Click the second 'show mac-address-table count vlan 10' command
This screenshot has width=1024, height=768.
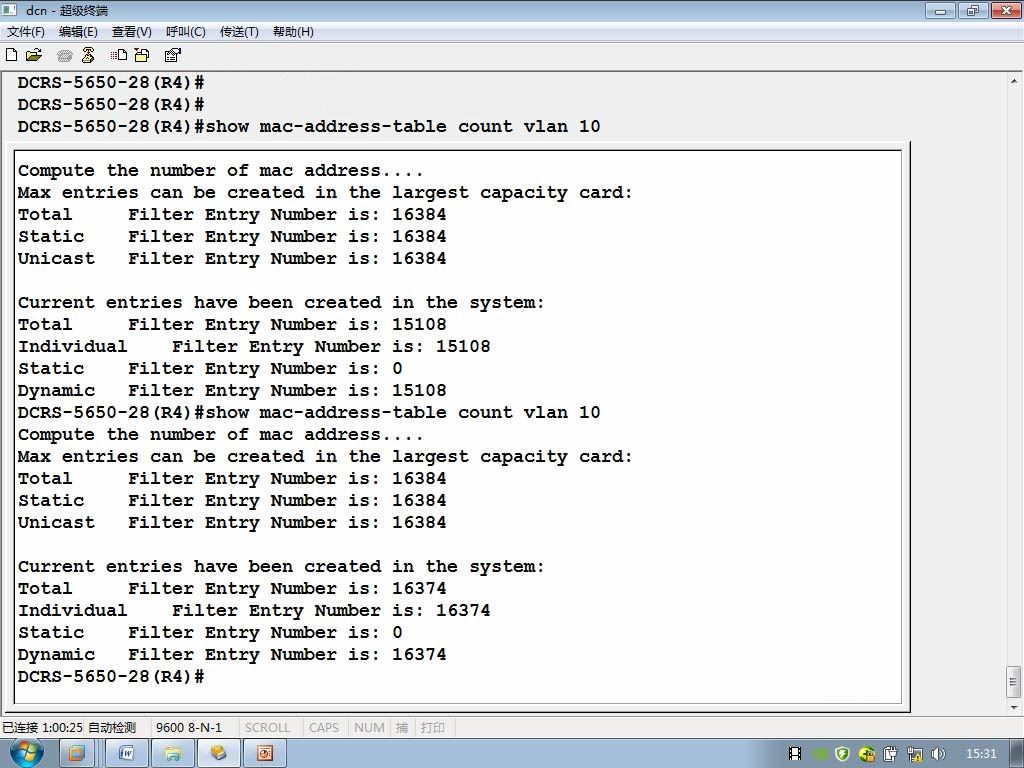(x=403, y=413)
